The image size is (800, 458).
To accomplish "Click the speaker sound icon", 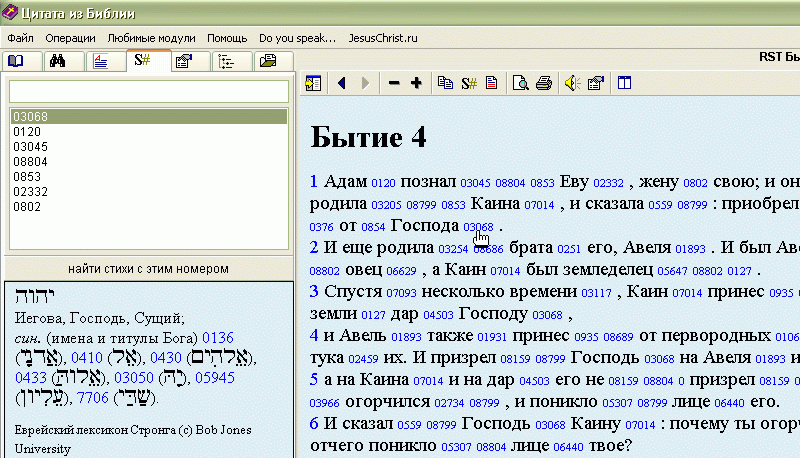I will (x=571, y=83).
